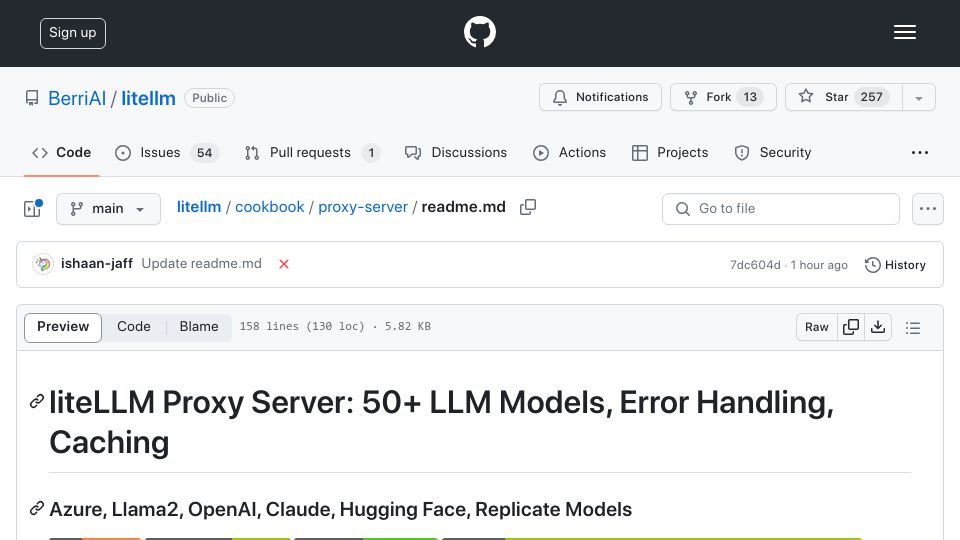Navigate to cookbook folder breadcrumb

(269, 207)
